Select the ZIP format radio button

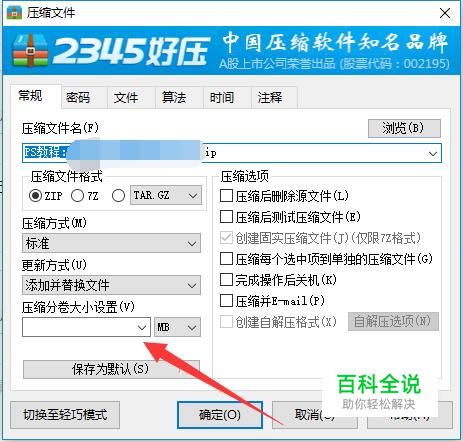point(35,196)
